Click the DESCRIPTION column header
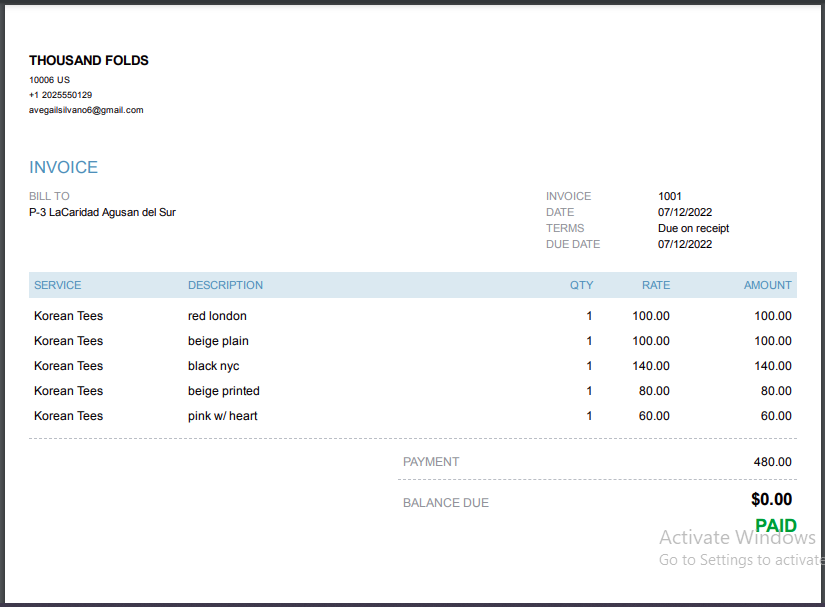825x607 pixels. pyautogui.click(x=226, y=285)
